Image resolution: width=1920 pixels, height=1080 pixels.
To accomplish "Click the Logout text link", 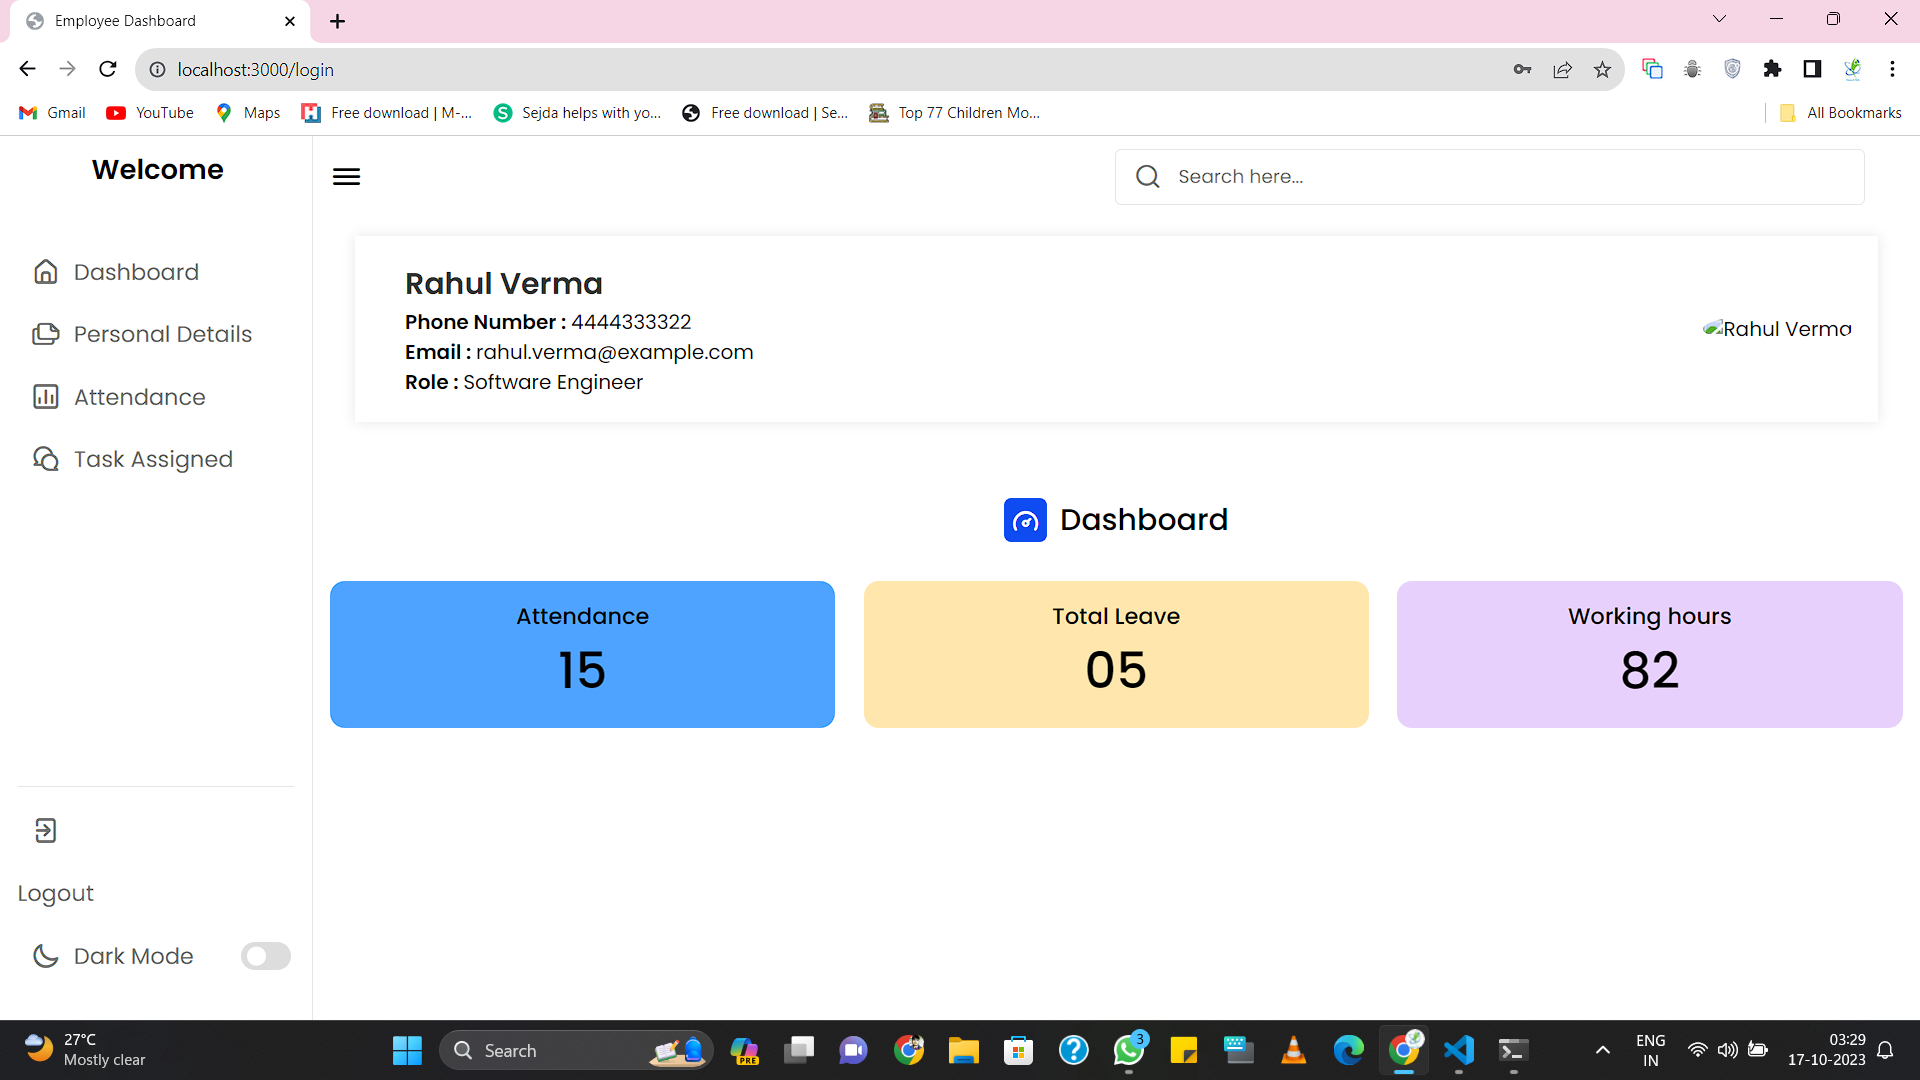I will (55, 892).
